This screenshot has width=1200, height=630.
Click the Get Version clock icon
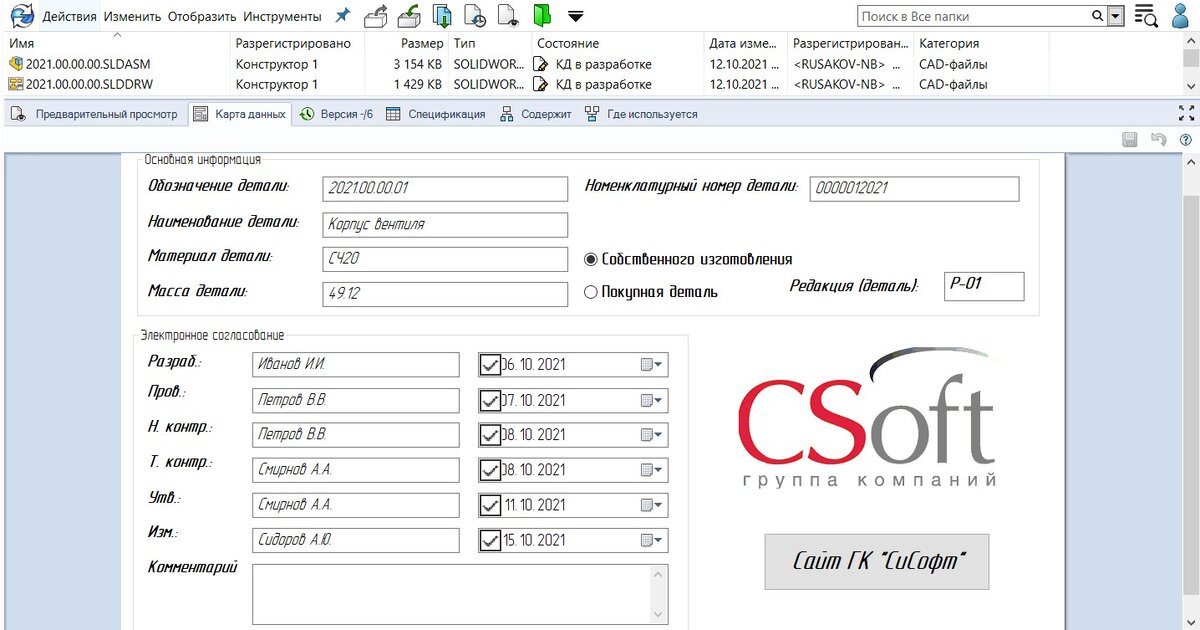pos(475,16)
